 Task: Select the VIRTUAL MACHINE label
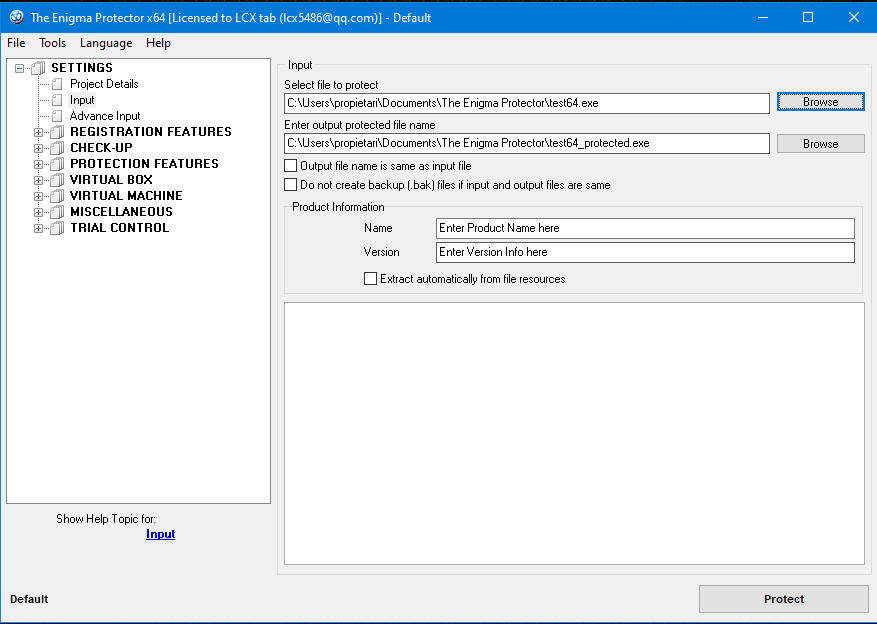tap(126, 196)
